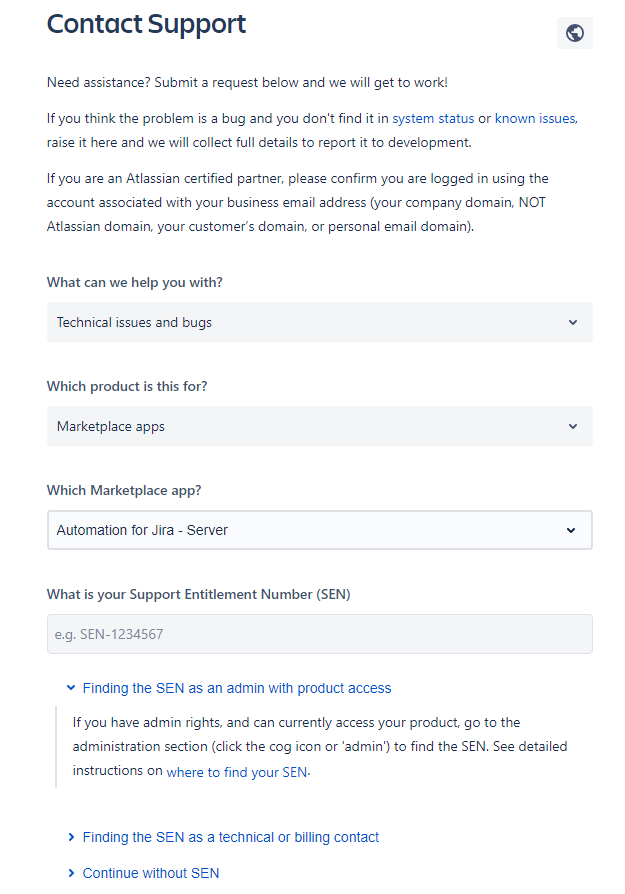Expand 'Finding the SEN as a technical or billing contact'
Screen dimensions: 625x894
(x=231, y=837)
